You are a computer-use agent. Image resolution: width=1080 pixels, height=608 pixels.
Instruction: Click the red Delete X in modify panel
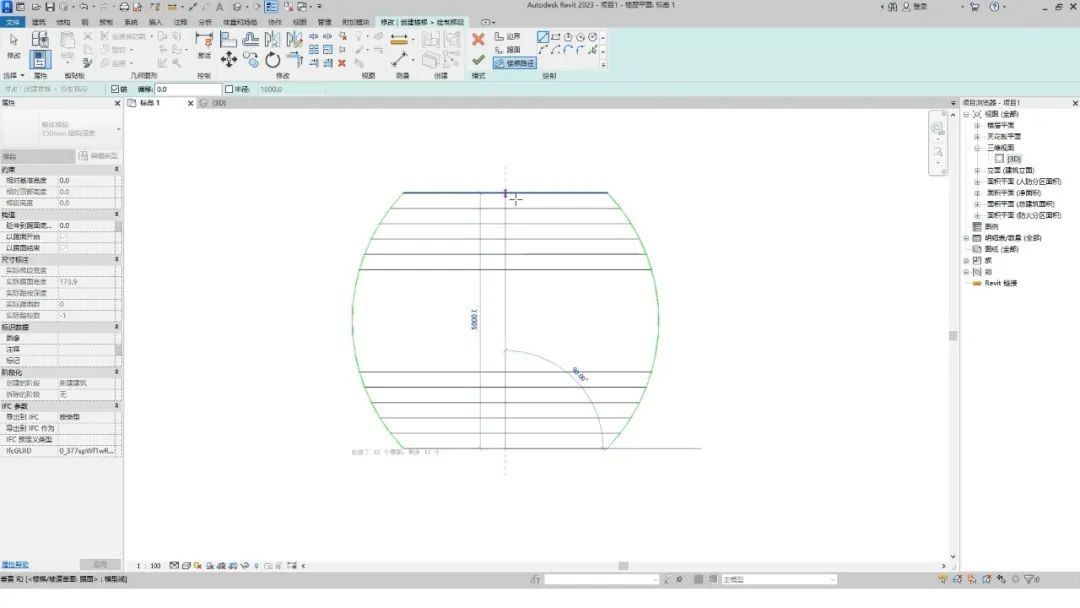point(342,63)
